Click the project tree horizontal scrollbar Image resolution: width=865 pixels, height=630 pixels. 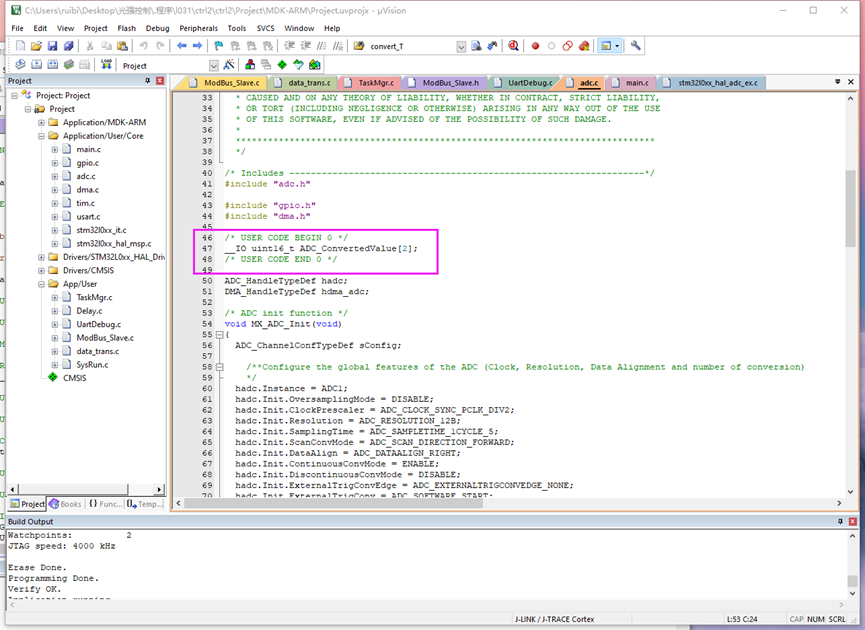point(74,489)
